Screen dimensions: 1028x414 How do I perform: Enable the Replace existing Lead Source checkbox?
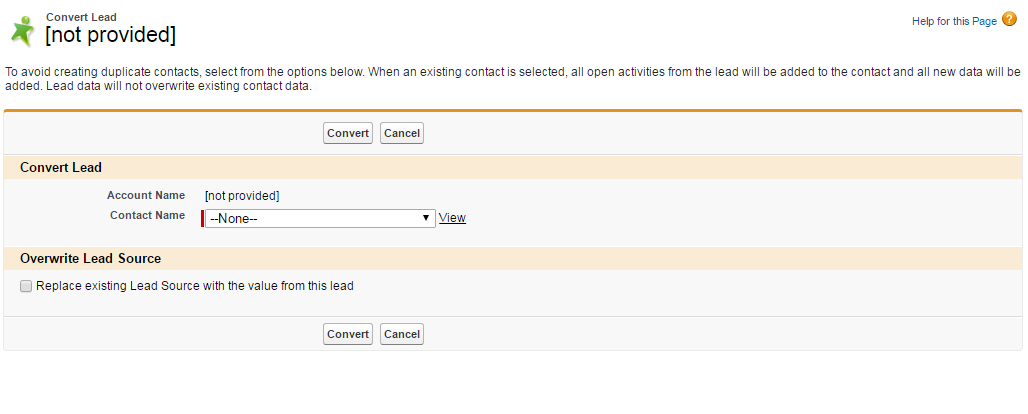click(x=26, y=286)
